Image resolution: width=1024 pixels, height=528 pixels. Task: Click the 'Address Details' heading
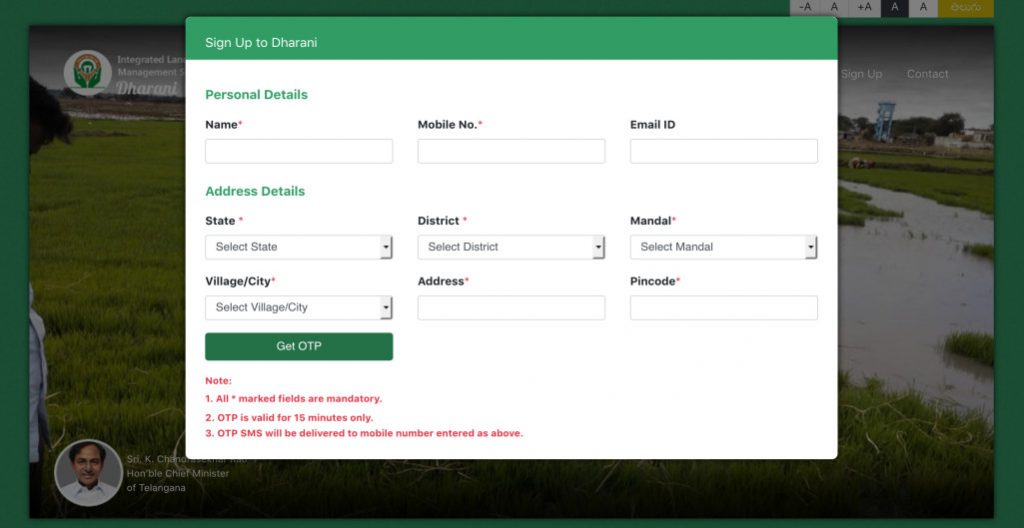(x=255, y=191)
